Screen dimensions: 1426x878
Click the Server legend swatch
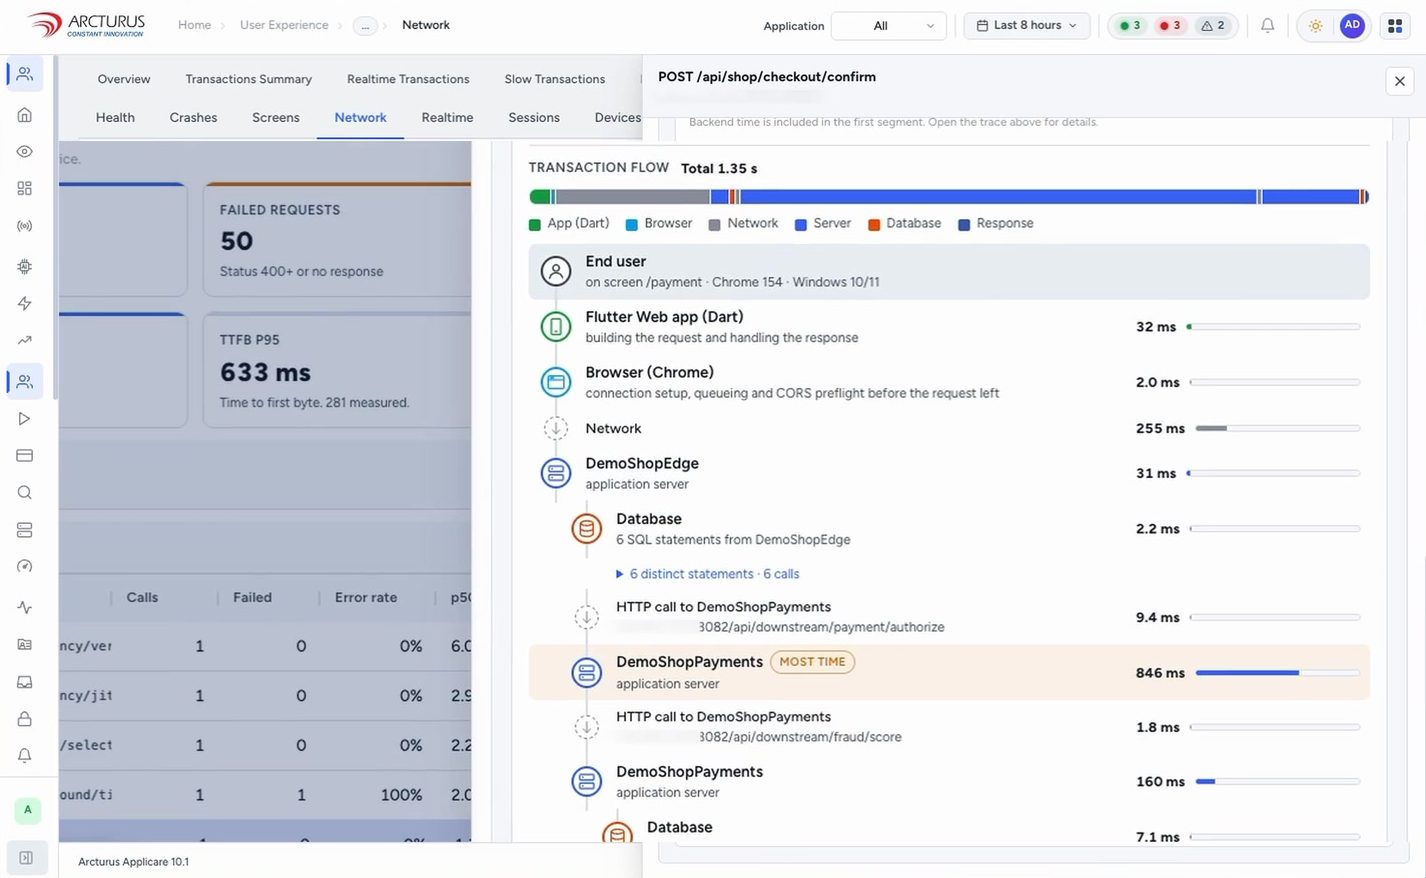click(801, 224)
